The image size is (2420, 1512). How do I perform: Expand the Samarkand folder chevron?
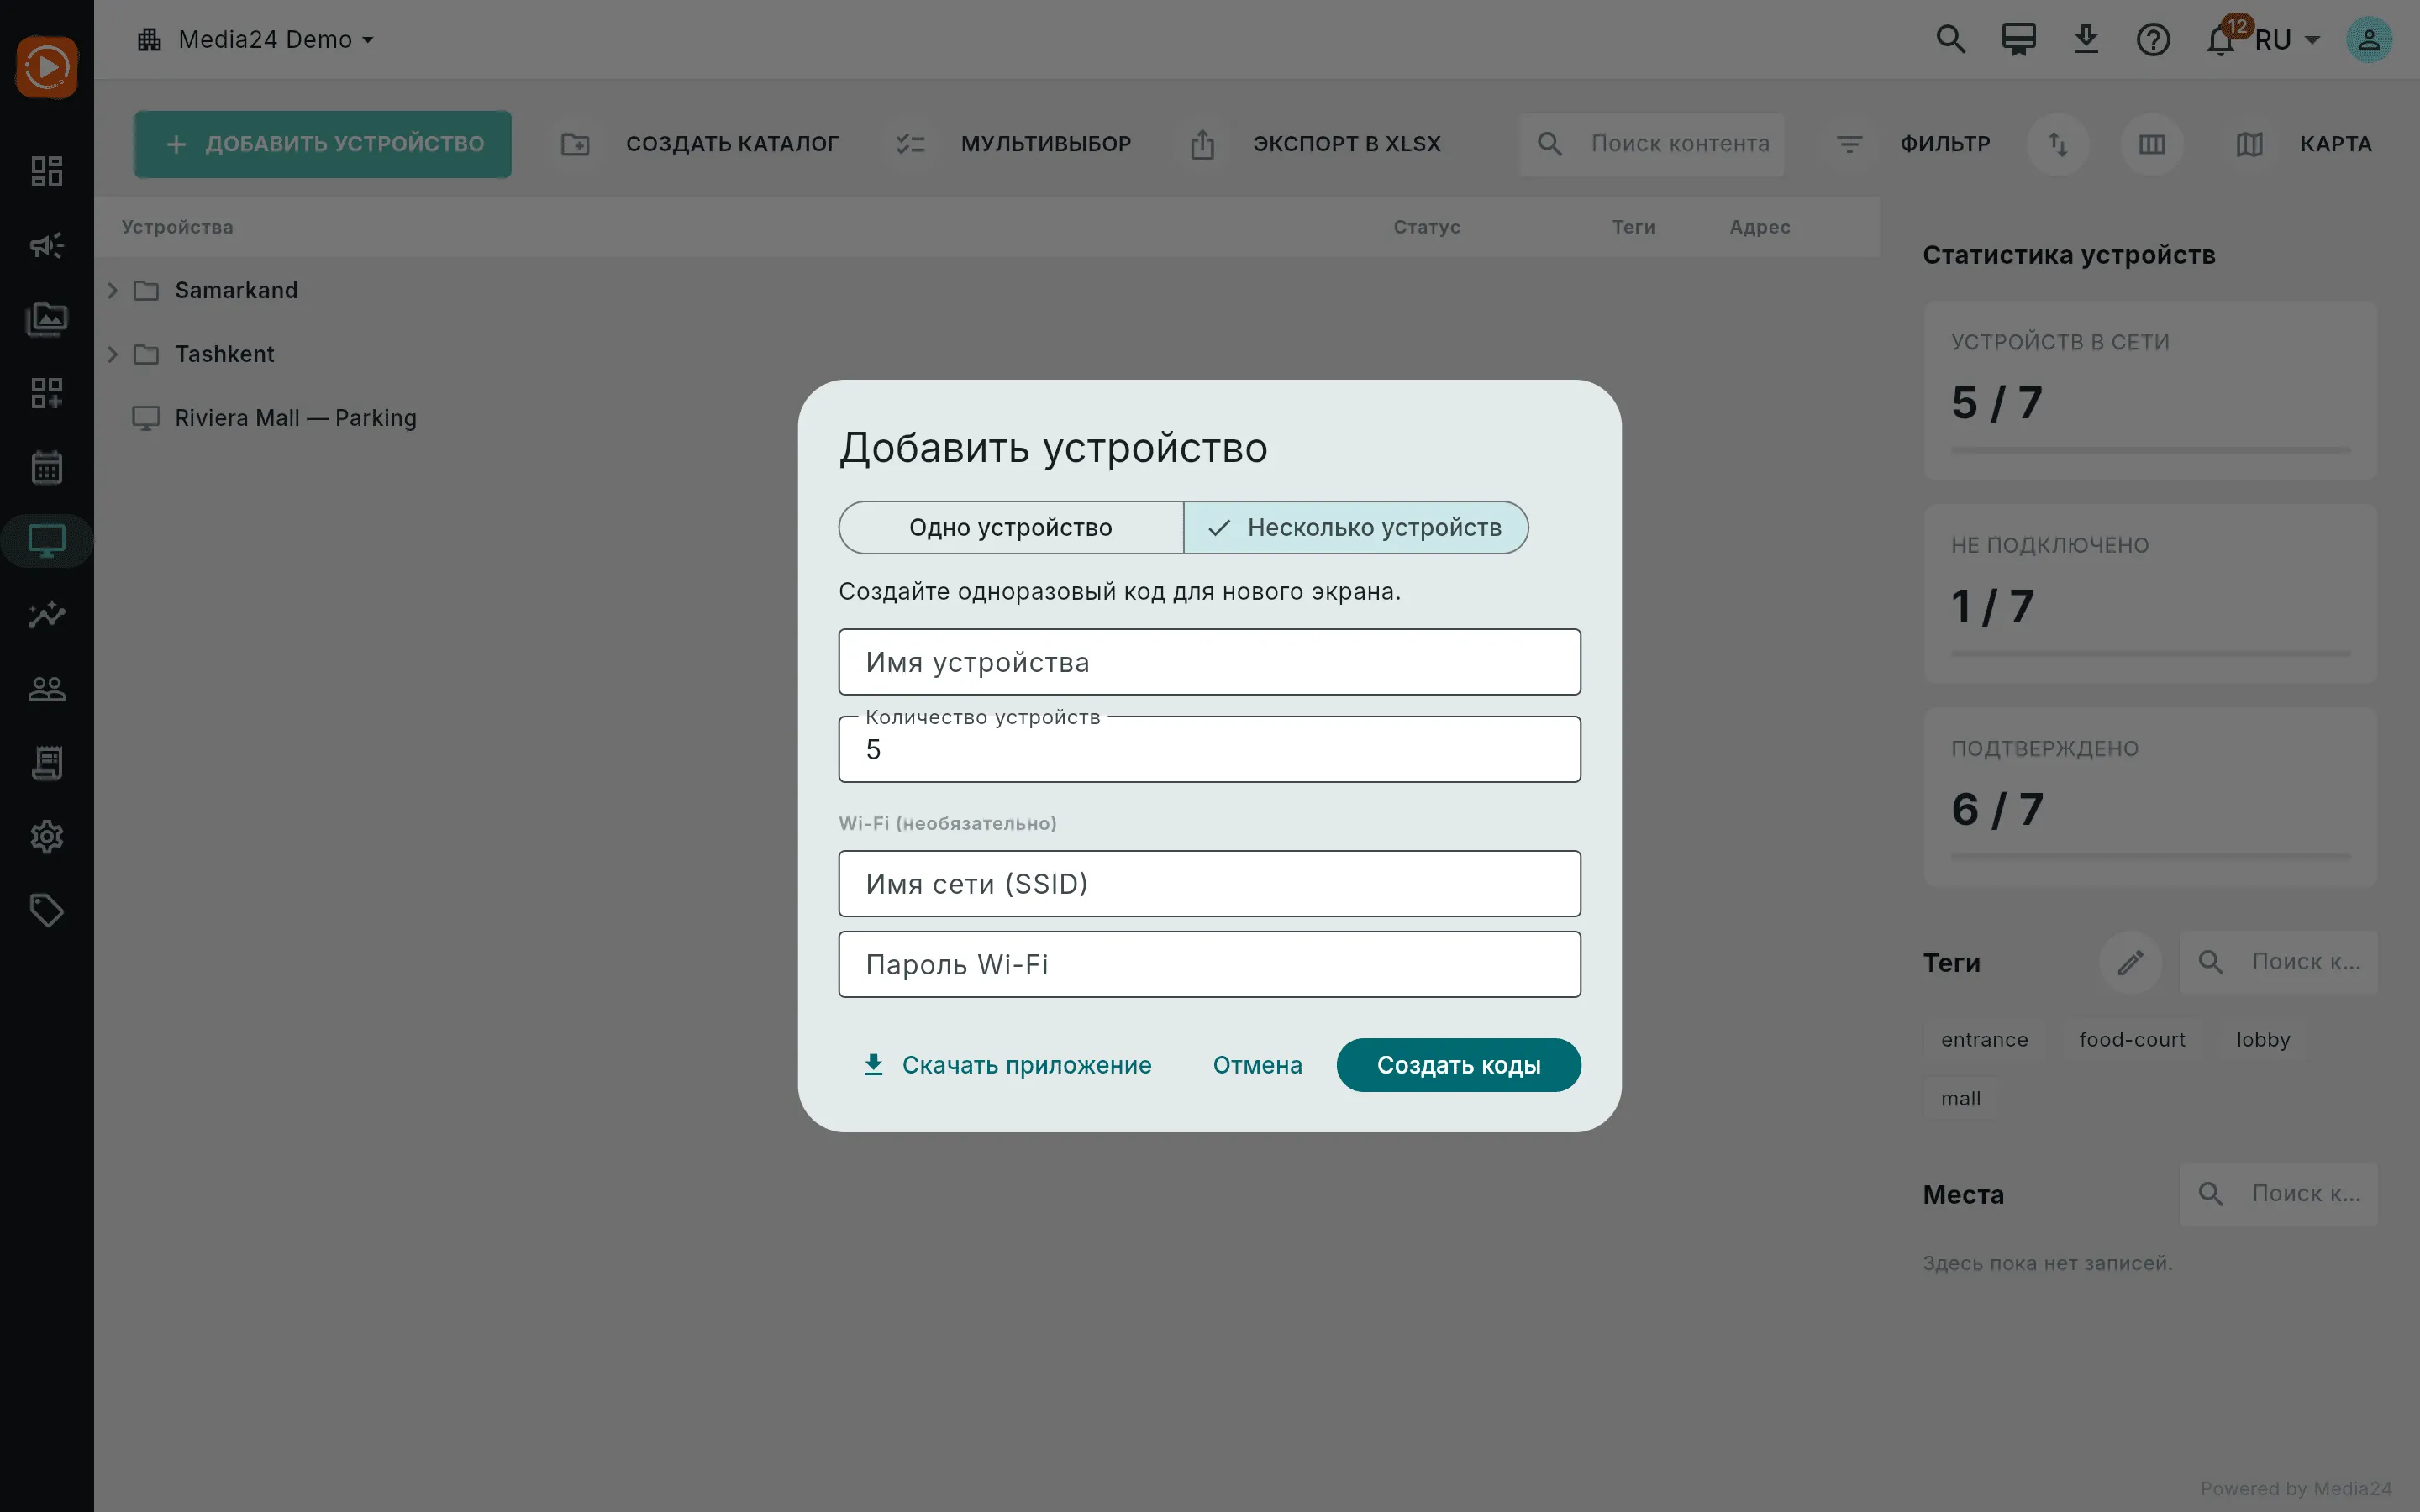pos(113,290)
